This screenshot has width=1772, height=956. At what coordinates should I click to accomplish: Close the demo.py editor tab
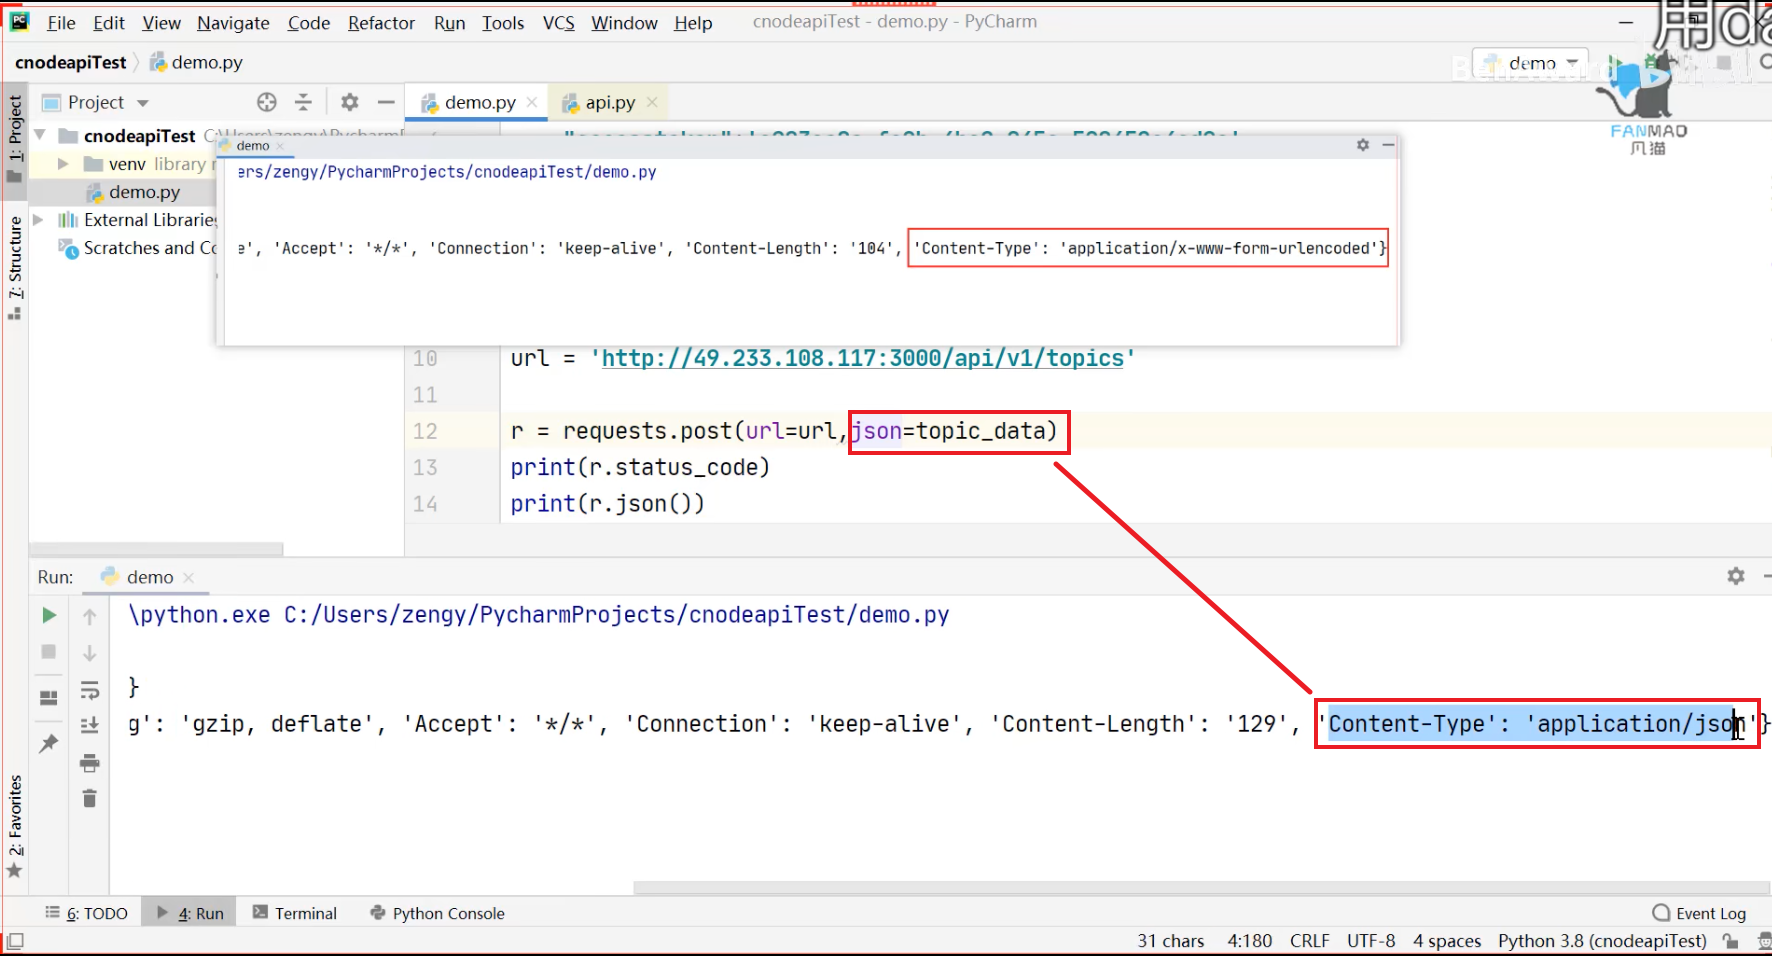(532, 102)
